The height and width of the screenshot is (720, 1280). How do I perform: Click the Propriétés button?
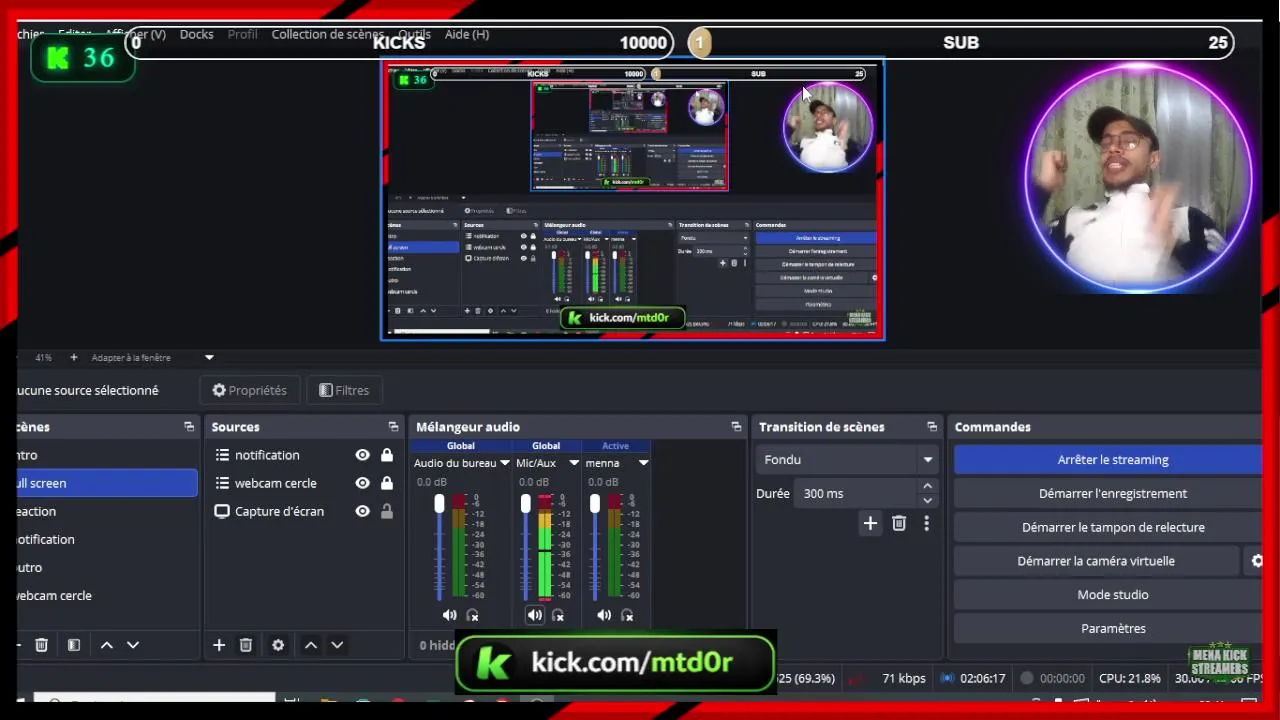(249, 391)
